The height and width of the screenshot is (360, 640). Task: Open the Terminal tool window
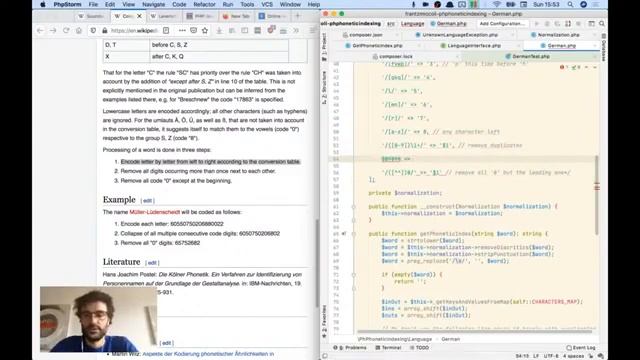point(388,348)
